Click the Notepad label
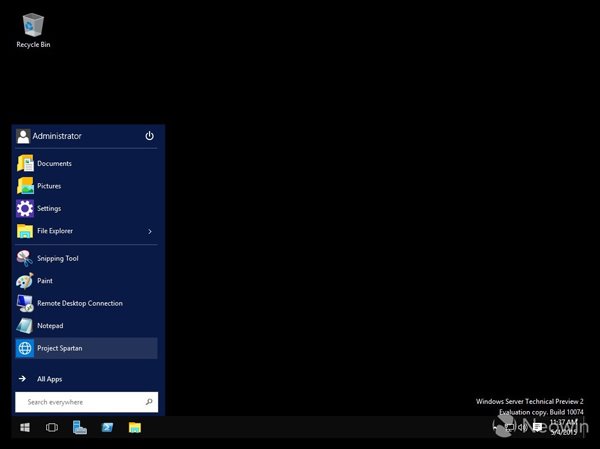The width and height of the screenshot is (600, 449). (50, 326)
